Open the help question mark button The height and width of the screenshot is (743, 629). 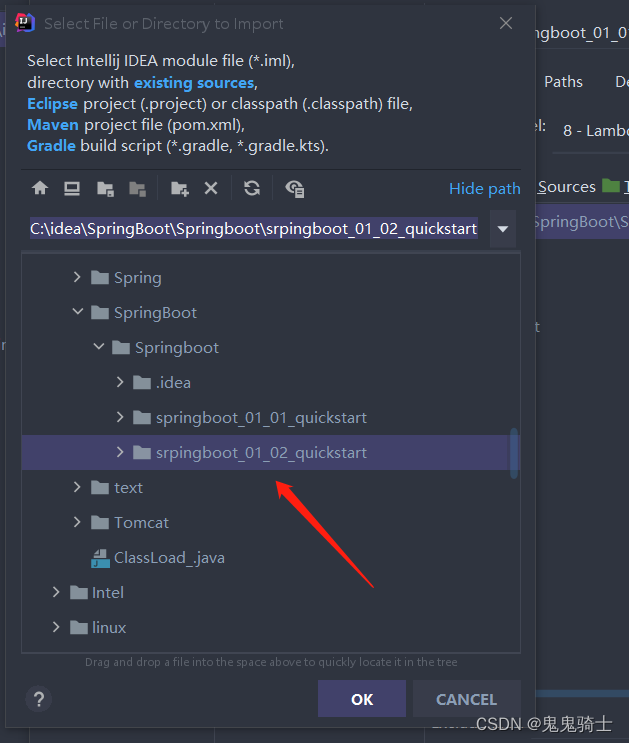[39, 699]
